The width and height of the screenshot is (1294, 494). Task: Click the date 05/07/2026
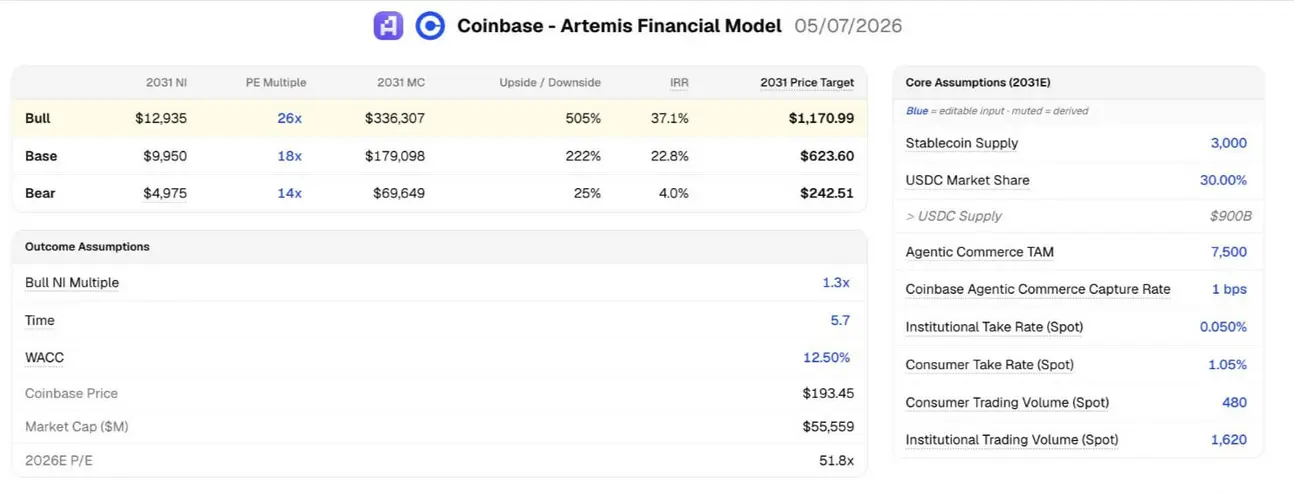(x=848, y=26)
